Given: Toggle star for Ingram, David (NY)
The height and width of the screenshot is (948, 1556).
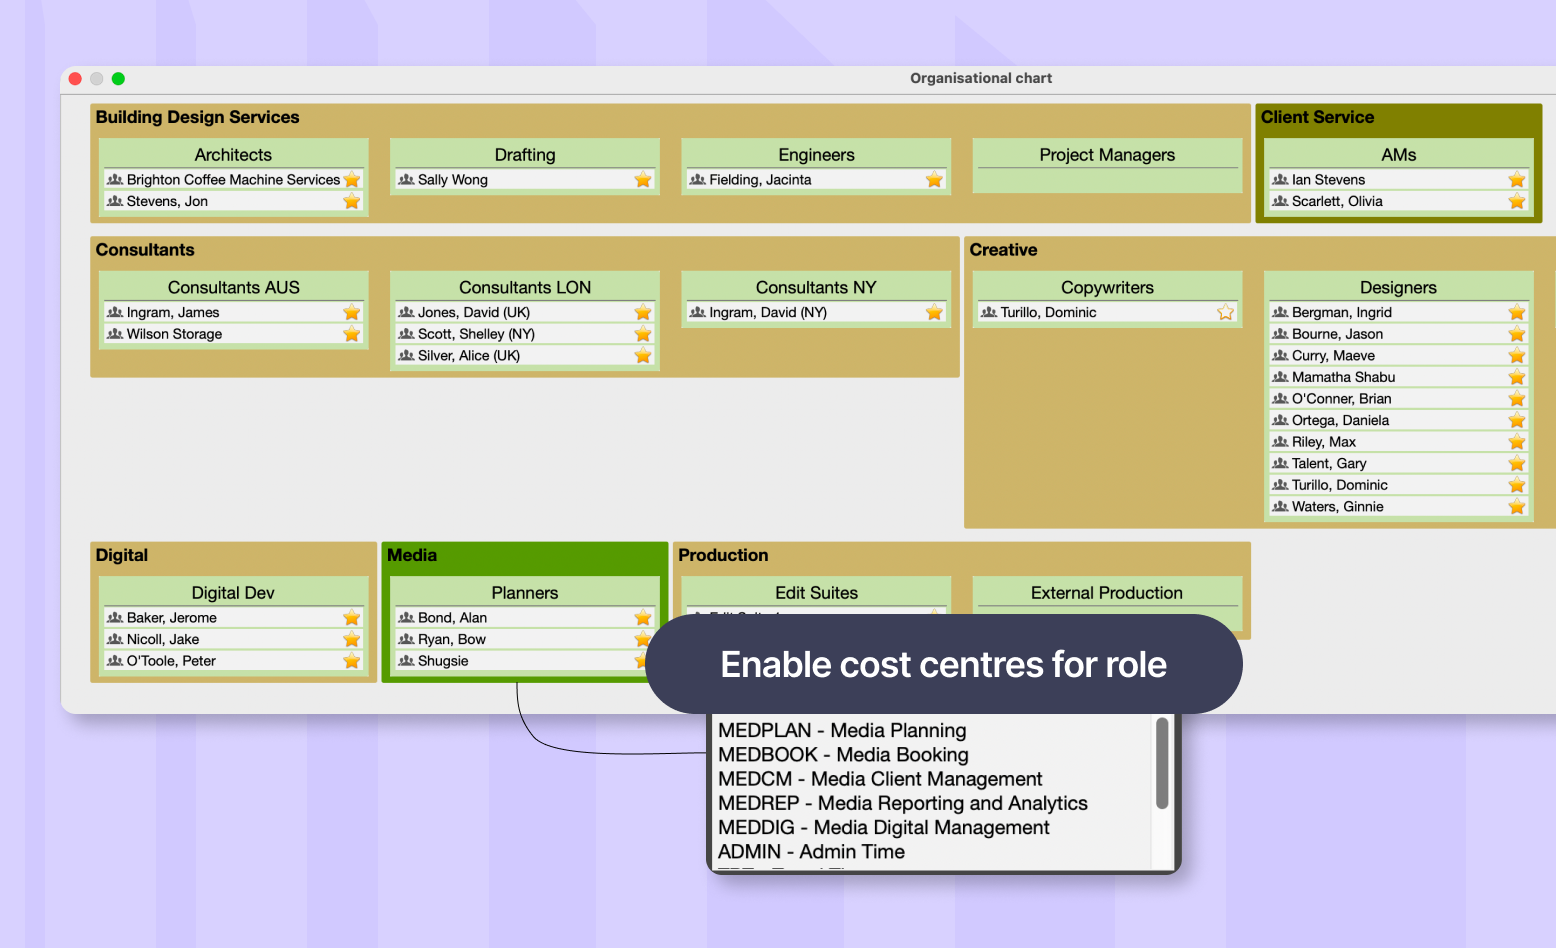Looking at the screenshot, I should [x=934, y=313].
